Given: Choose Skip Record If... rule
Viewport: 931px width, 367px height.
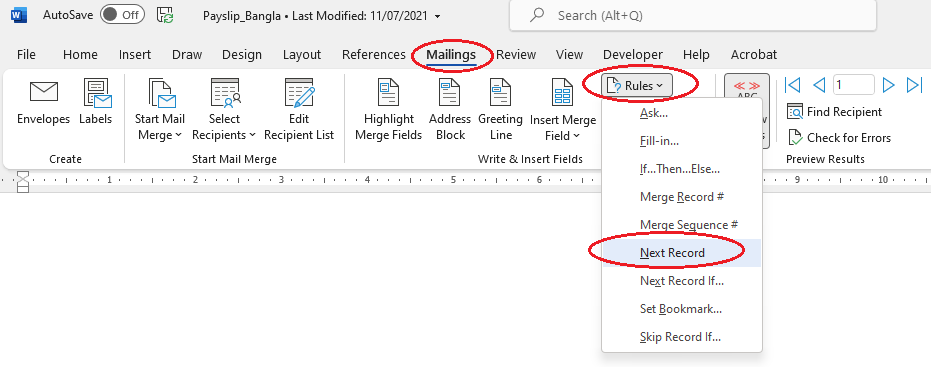Looking at the screenshot, I should 681,337.
